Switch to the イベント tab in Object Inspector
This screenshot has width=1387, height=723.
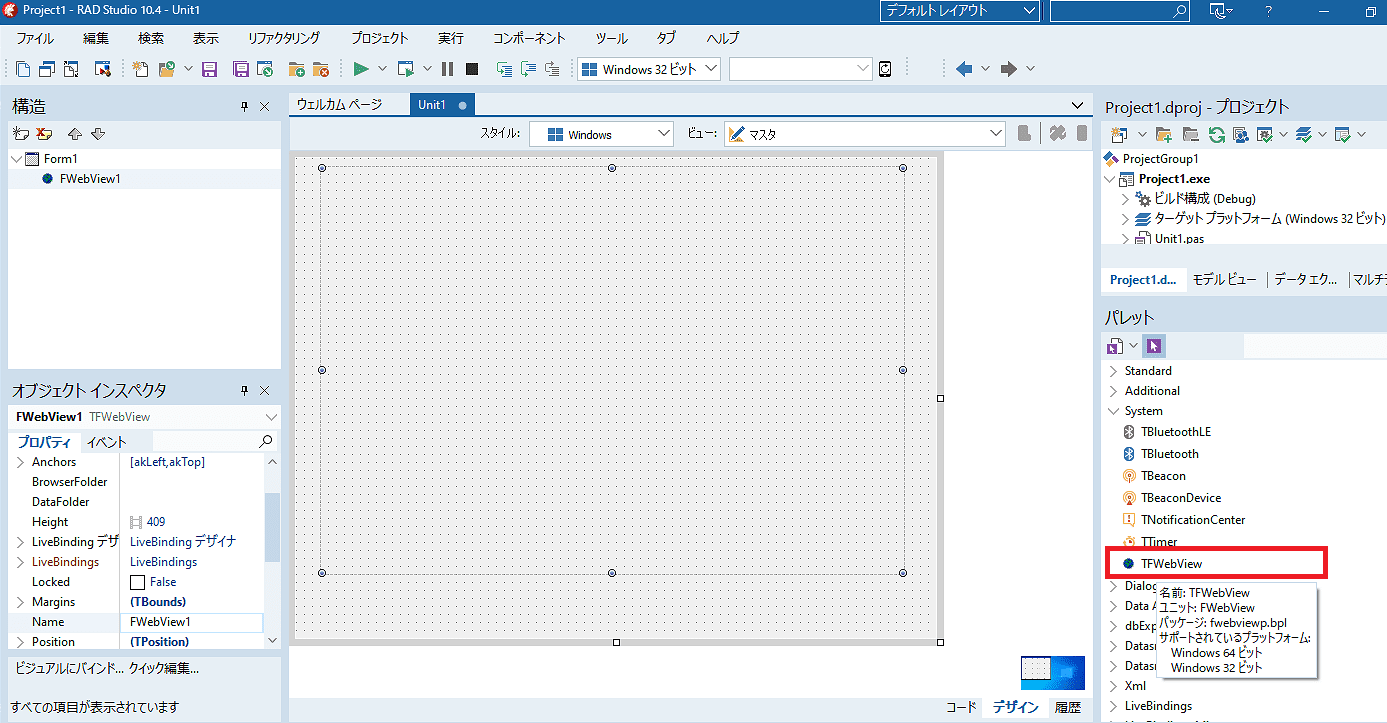(x=106, y=442)
